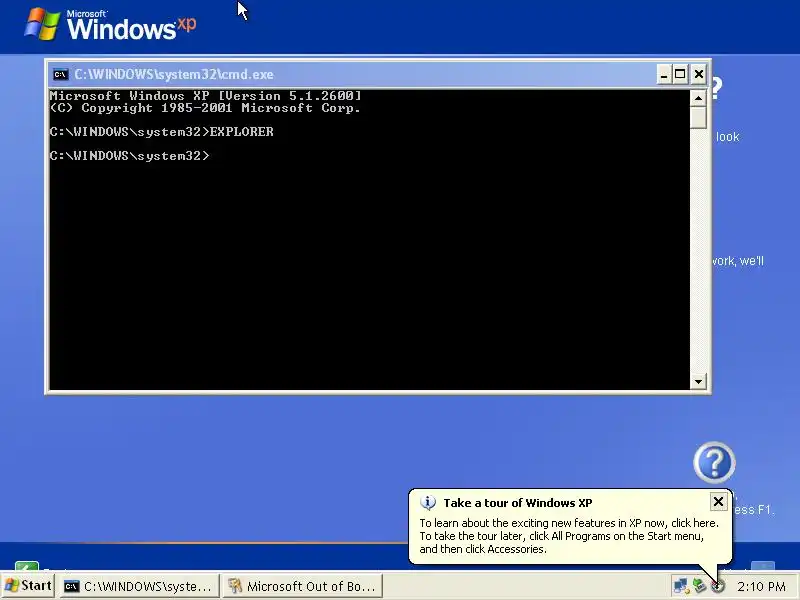Screen dimensions: 800x600
Task: Click cmd window scrollbar up arrow
Action: pyautogui.click(x=698, y=97)
